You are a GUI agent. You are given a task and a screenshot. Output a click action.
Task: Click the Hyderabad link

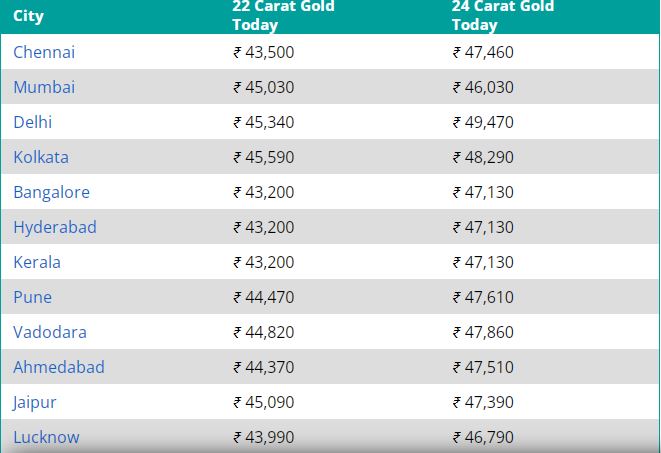[x=55, y=227]
